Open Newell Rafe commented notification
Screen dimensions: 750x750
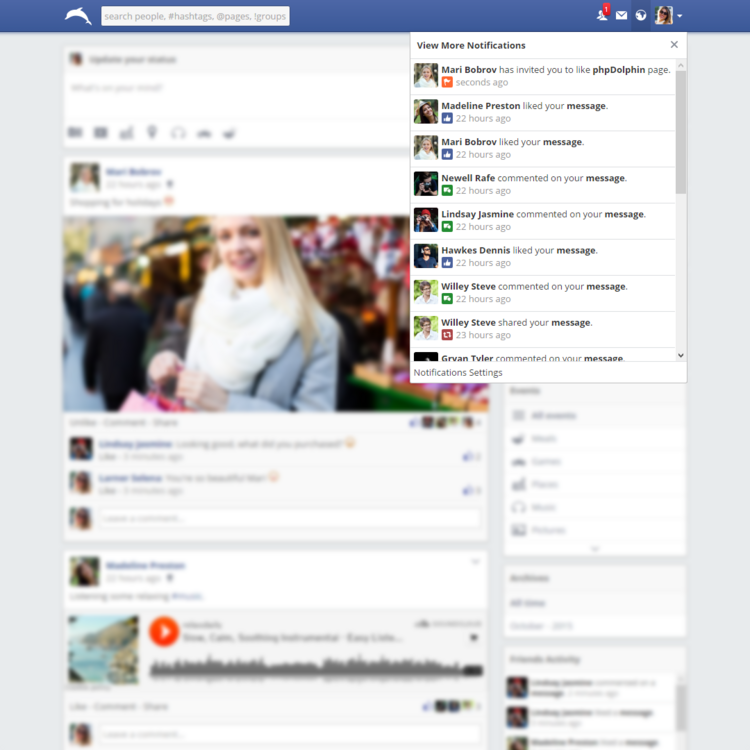pyautogui.click(x=543, y=185)
